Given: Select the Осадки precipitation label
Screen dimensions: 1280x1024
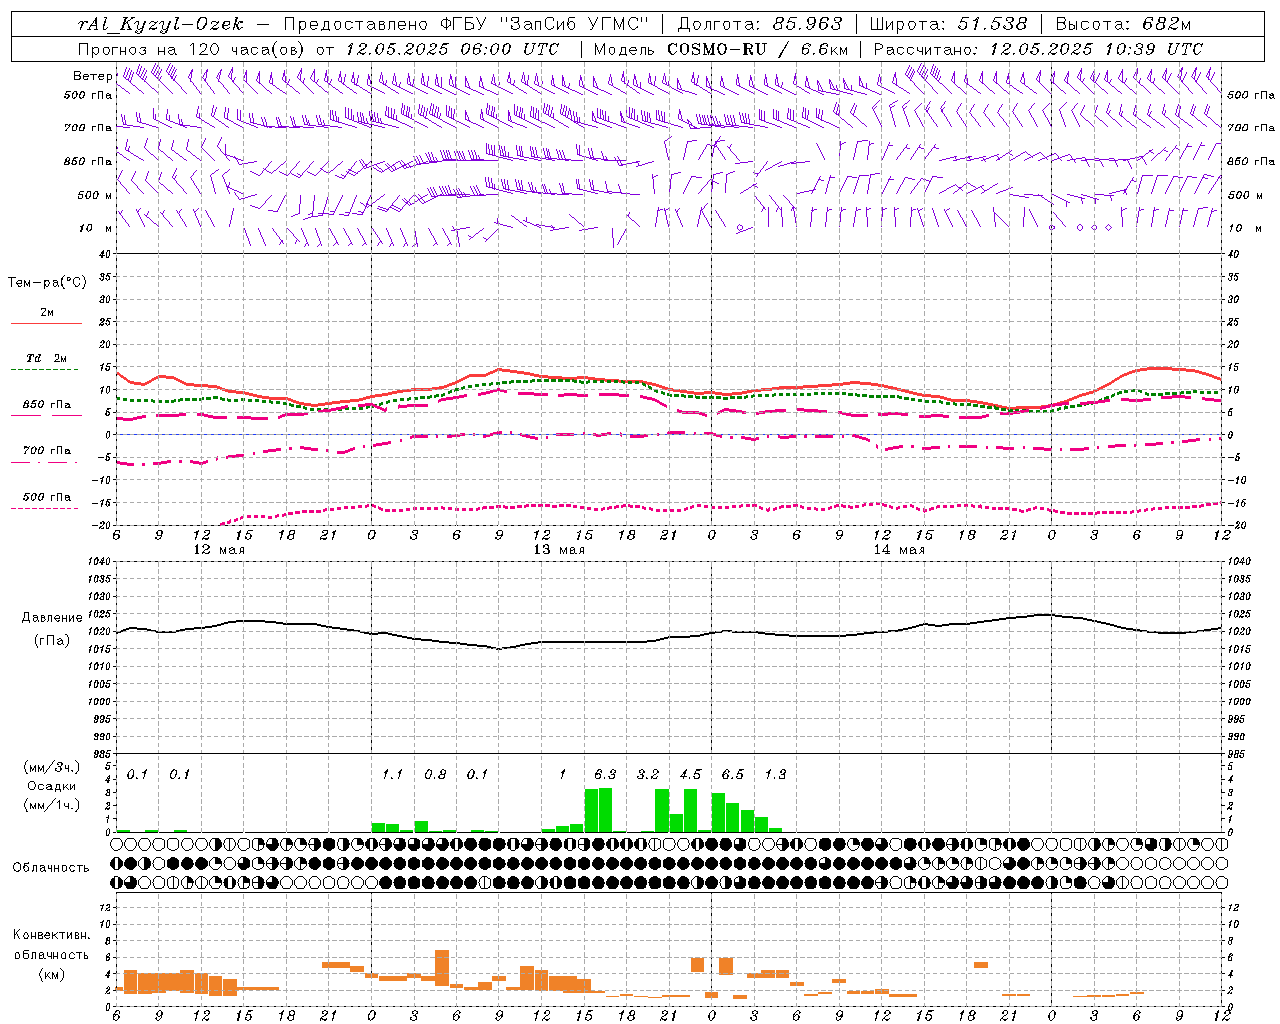Looking at the screenshot, I should point(52,786).
